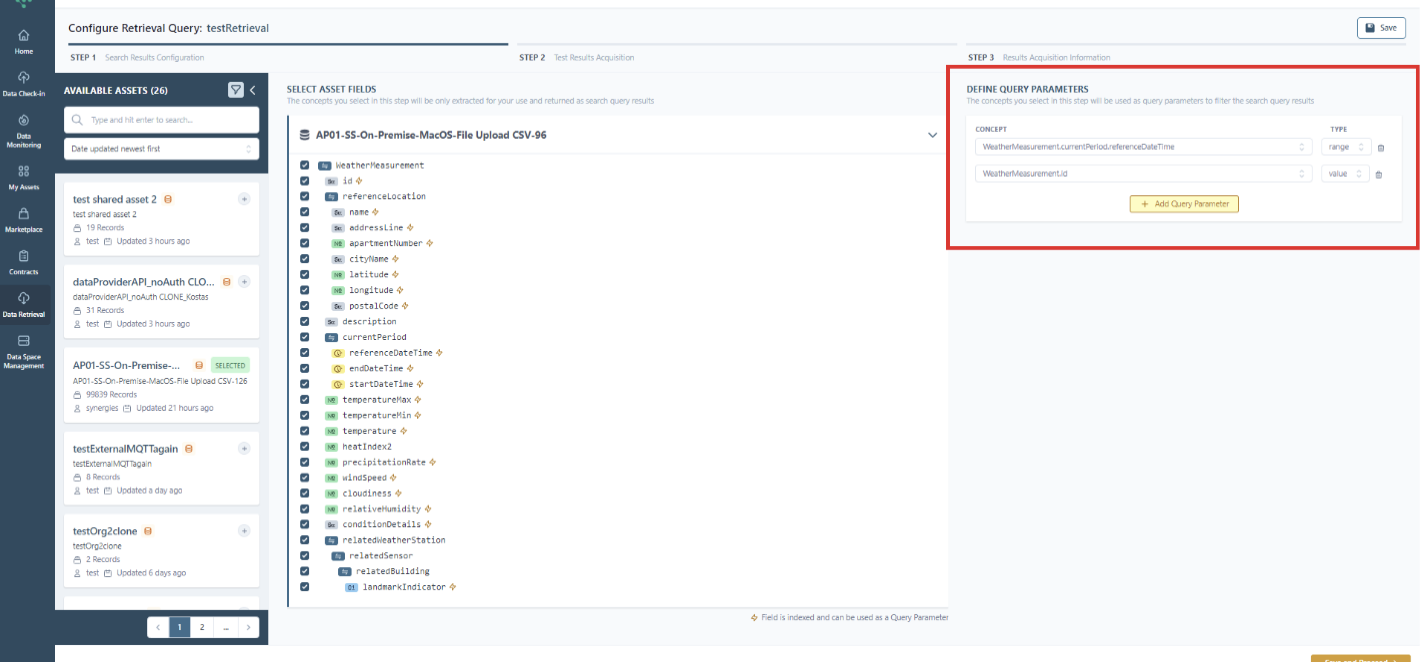Open Data Monitoring in sidebar
The height and width of the screenshot is (662, 1427).
tap(23, 127)
